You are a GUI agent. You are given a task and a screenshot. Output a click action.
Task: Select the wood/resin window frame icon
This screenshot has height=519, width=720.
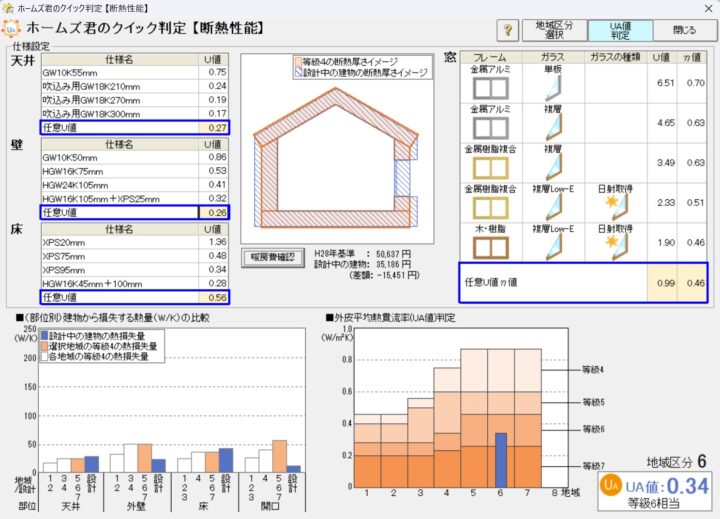[x=489, y=242]
